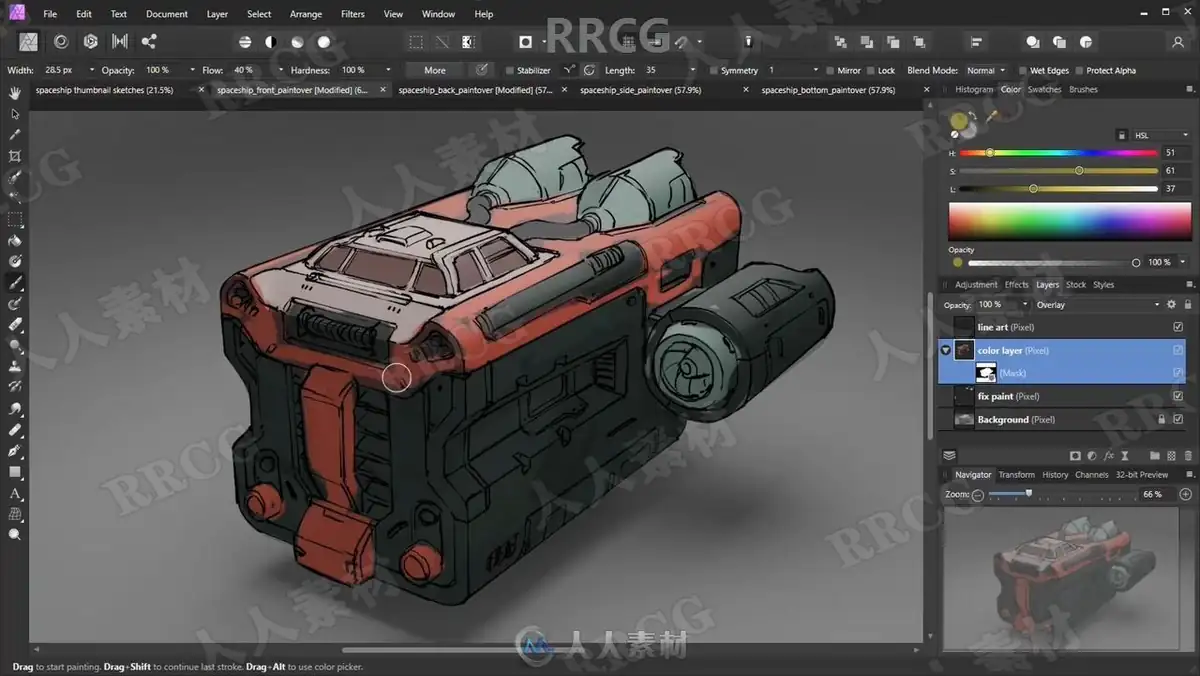This screenshot has width=1200, height=676.
Task: Enable the Mirror checkbox
Action: [x=829, y=70]
